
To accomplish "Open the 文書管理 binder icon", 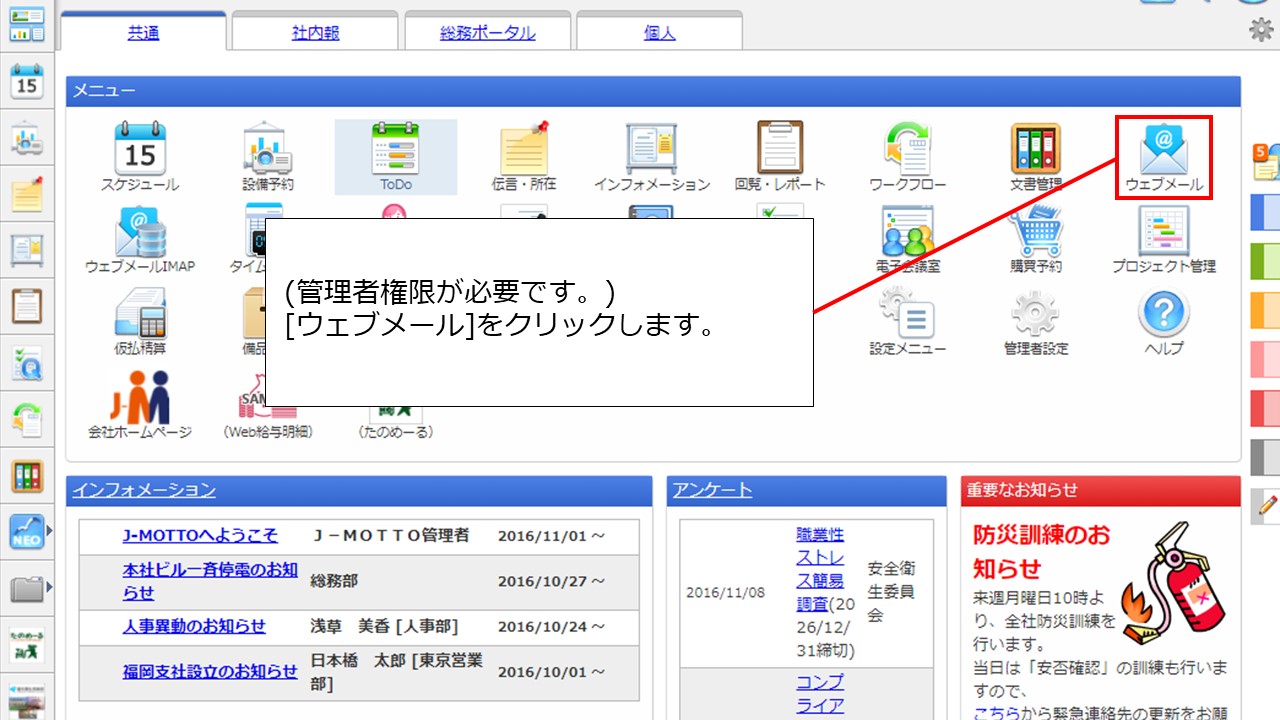I will [x=1035, y=155].
